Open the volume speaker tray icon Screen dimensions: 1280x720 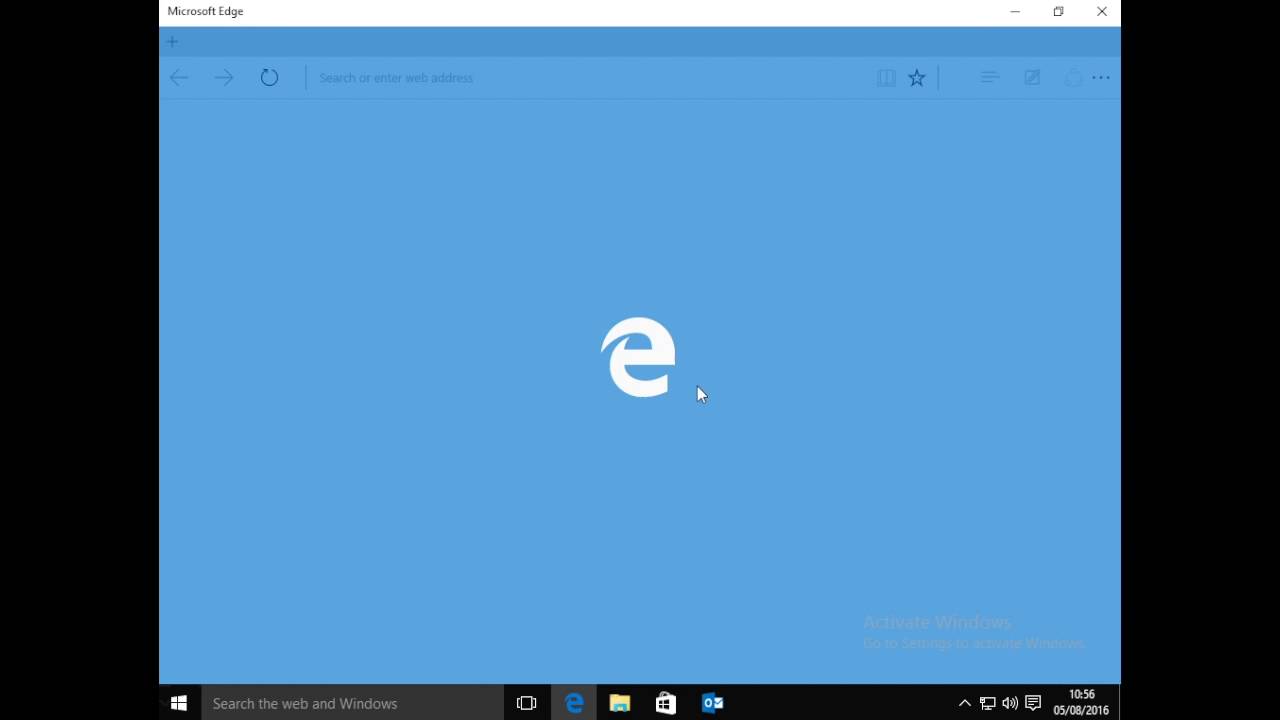coord(1010,704)
